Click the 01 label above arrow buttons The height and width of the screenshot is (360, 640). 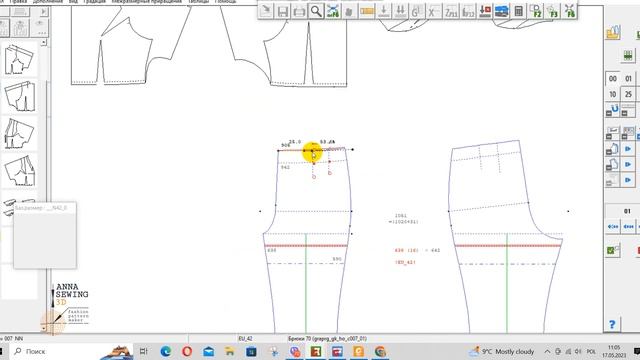[627, 211]
